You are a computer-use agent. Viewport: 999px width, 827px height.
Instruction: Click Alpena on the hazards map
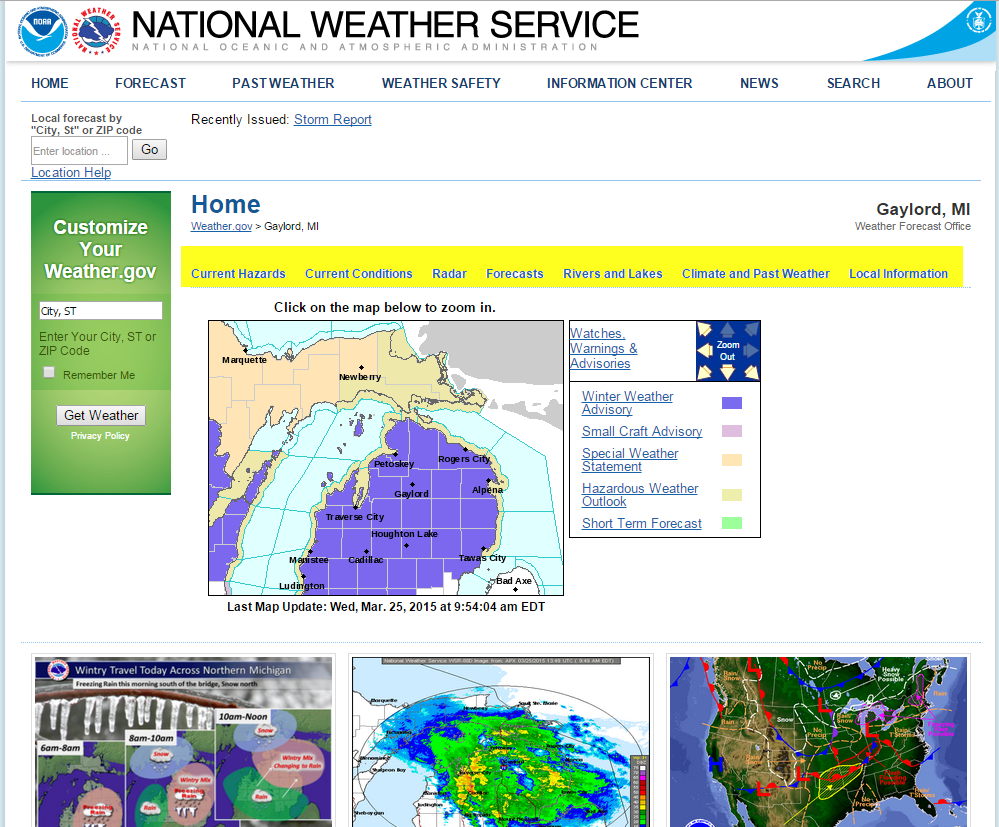(487, 489)
